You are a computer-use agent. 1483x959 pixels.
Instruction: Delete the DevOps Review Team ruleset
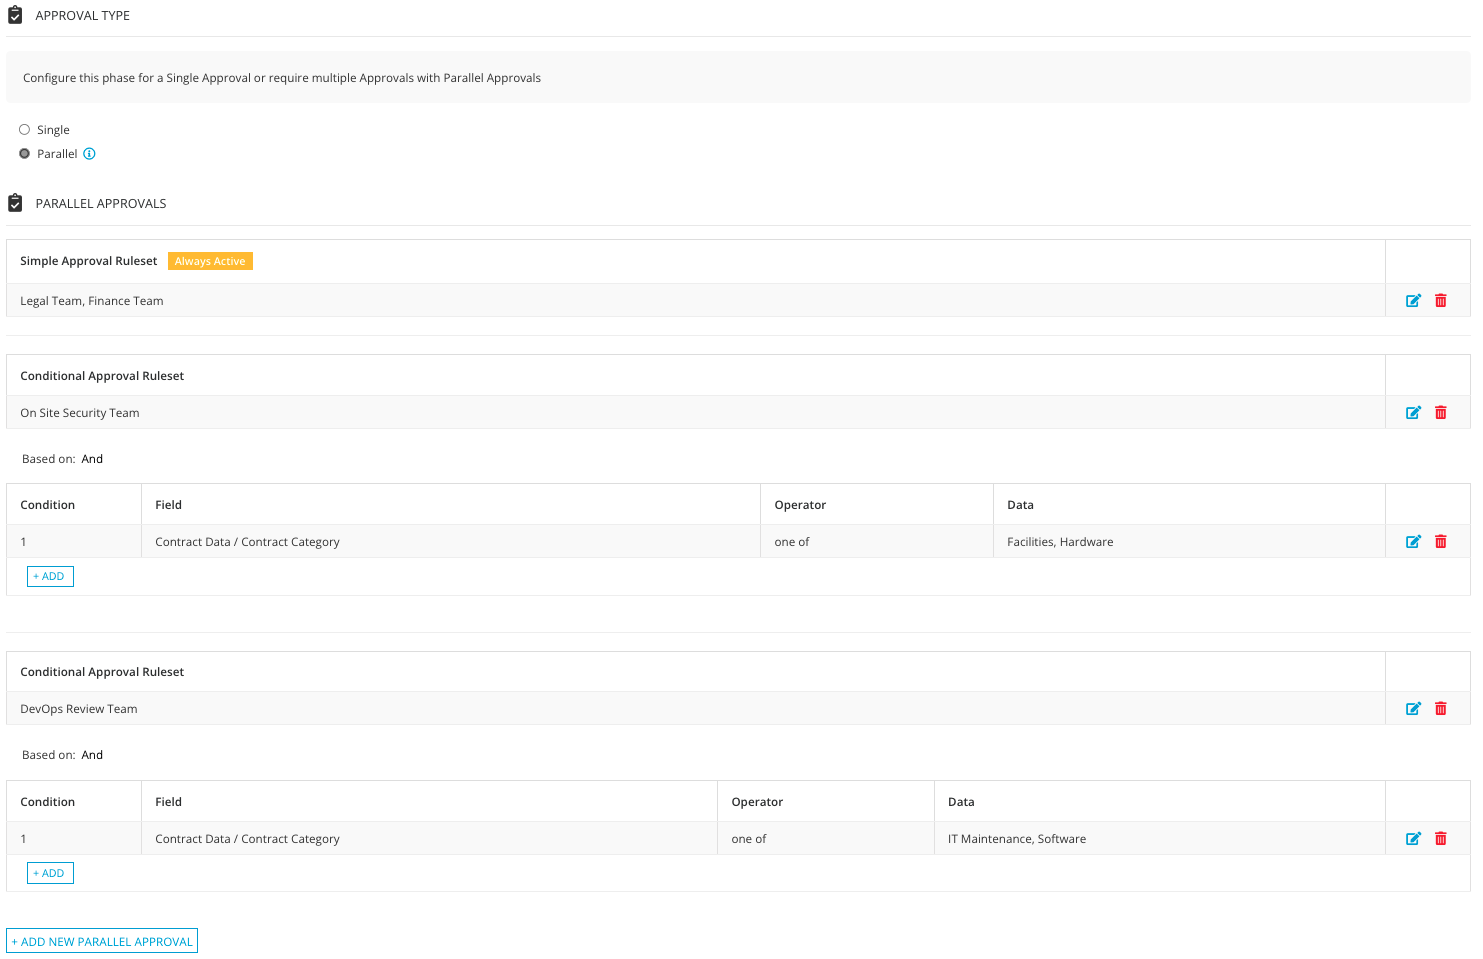(x=1441, y=708)
